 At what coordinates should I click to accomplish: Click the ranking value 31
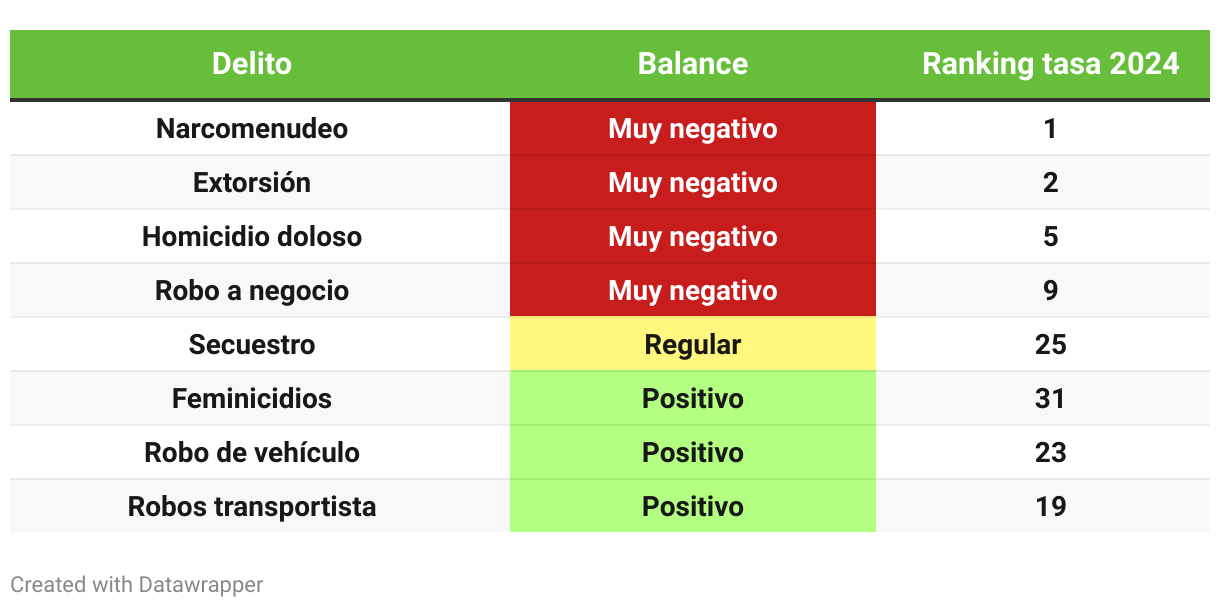1050,399
